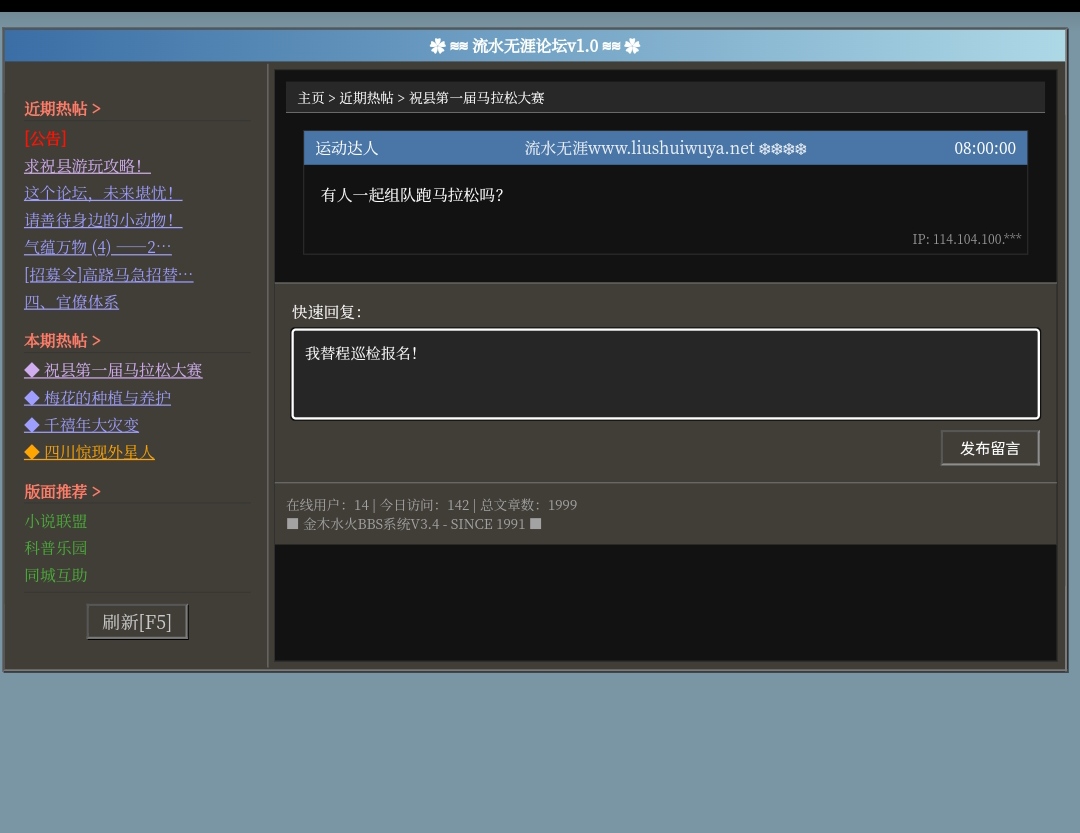Focus the 快速回复 reply text box
1080x833 pixels.
click(x=665, y=374)
